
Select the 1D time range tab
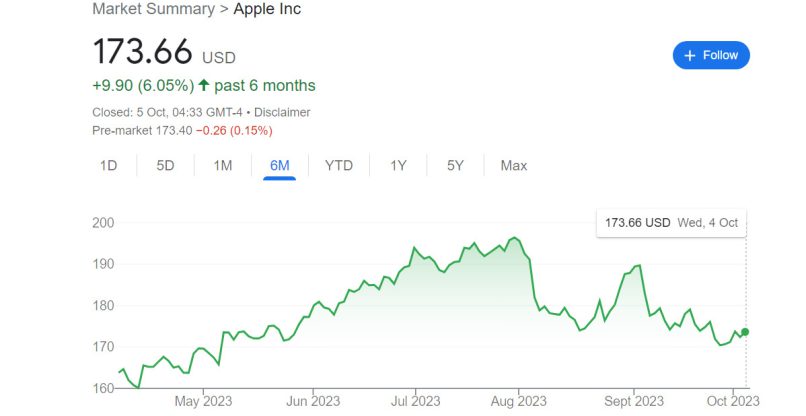coord(109,165)
